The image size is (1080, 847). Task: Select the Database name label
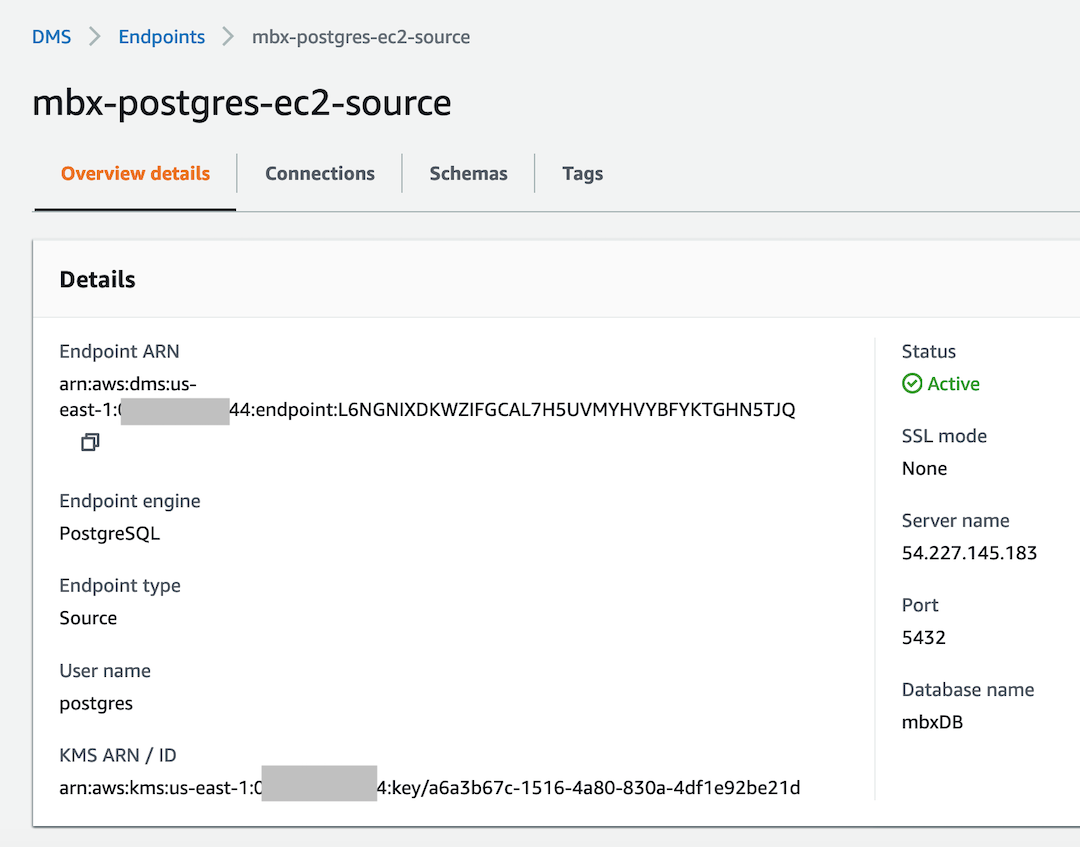(968, 689)
